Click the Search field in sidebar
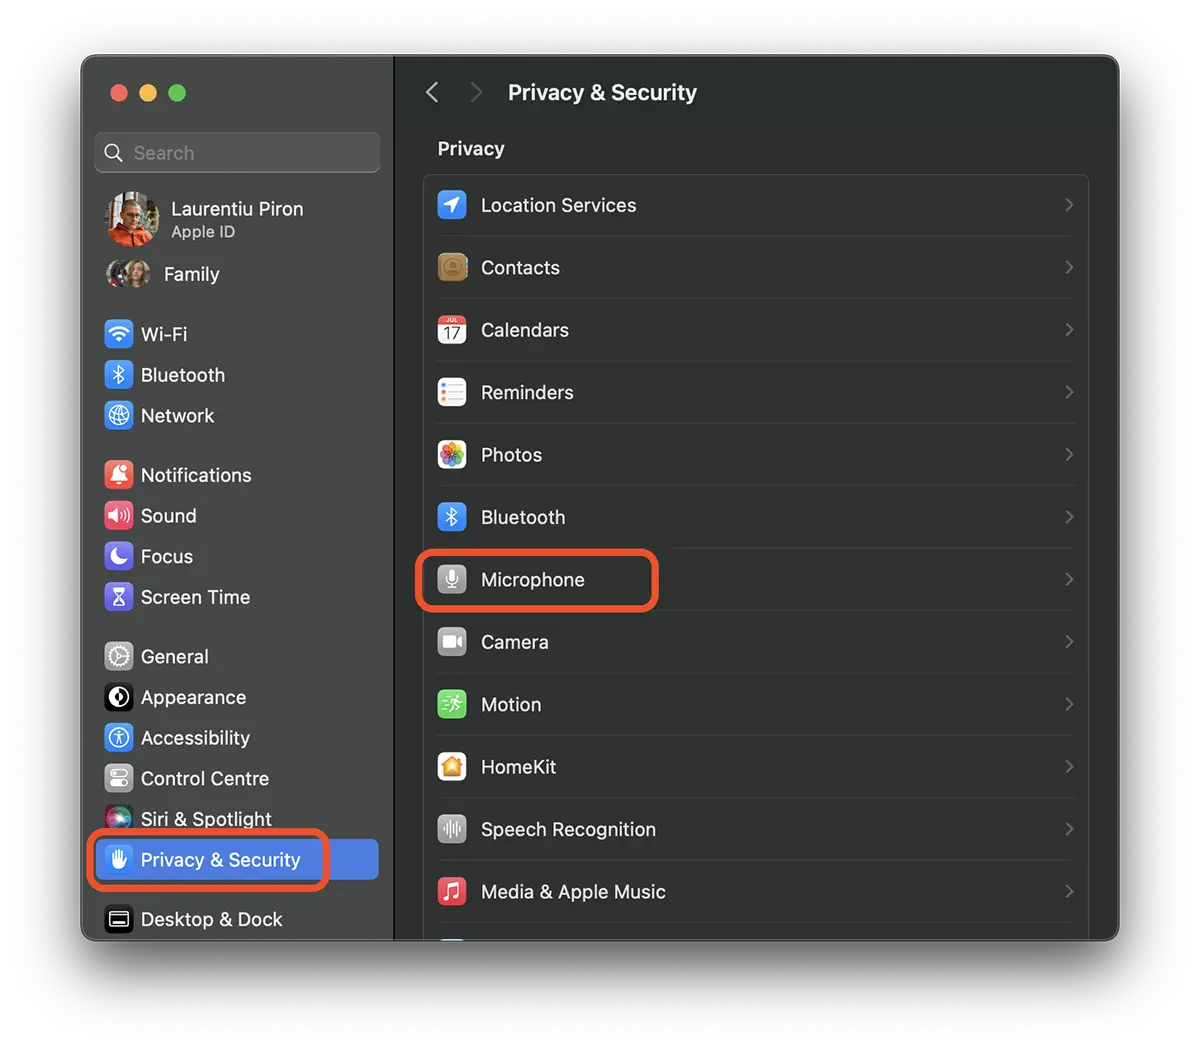The width and height of the screenshot is (1200, 1048). click(x=238, y=153)
